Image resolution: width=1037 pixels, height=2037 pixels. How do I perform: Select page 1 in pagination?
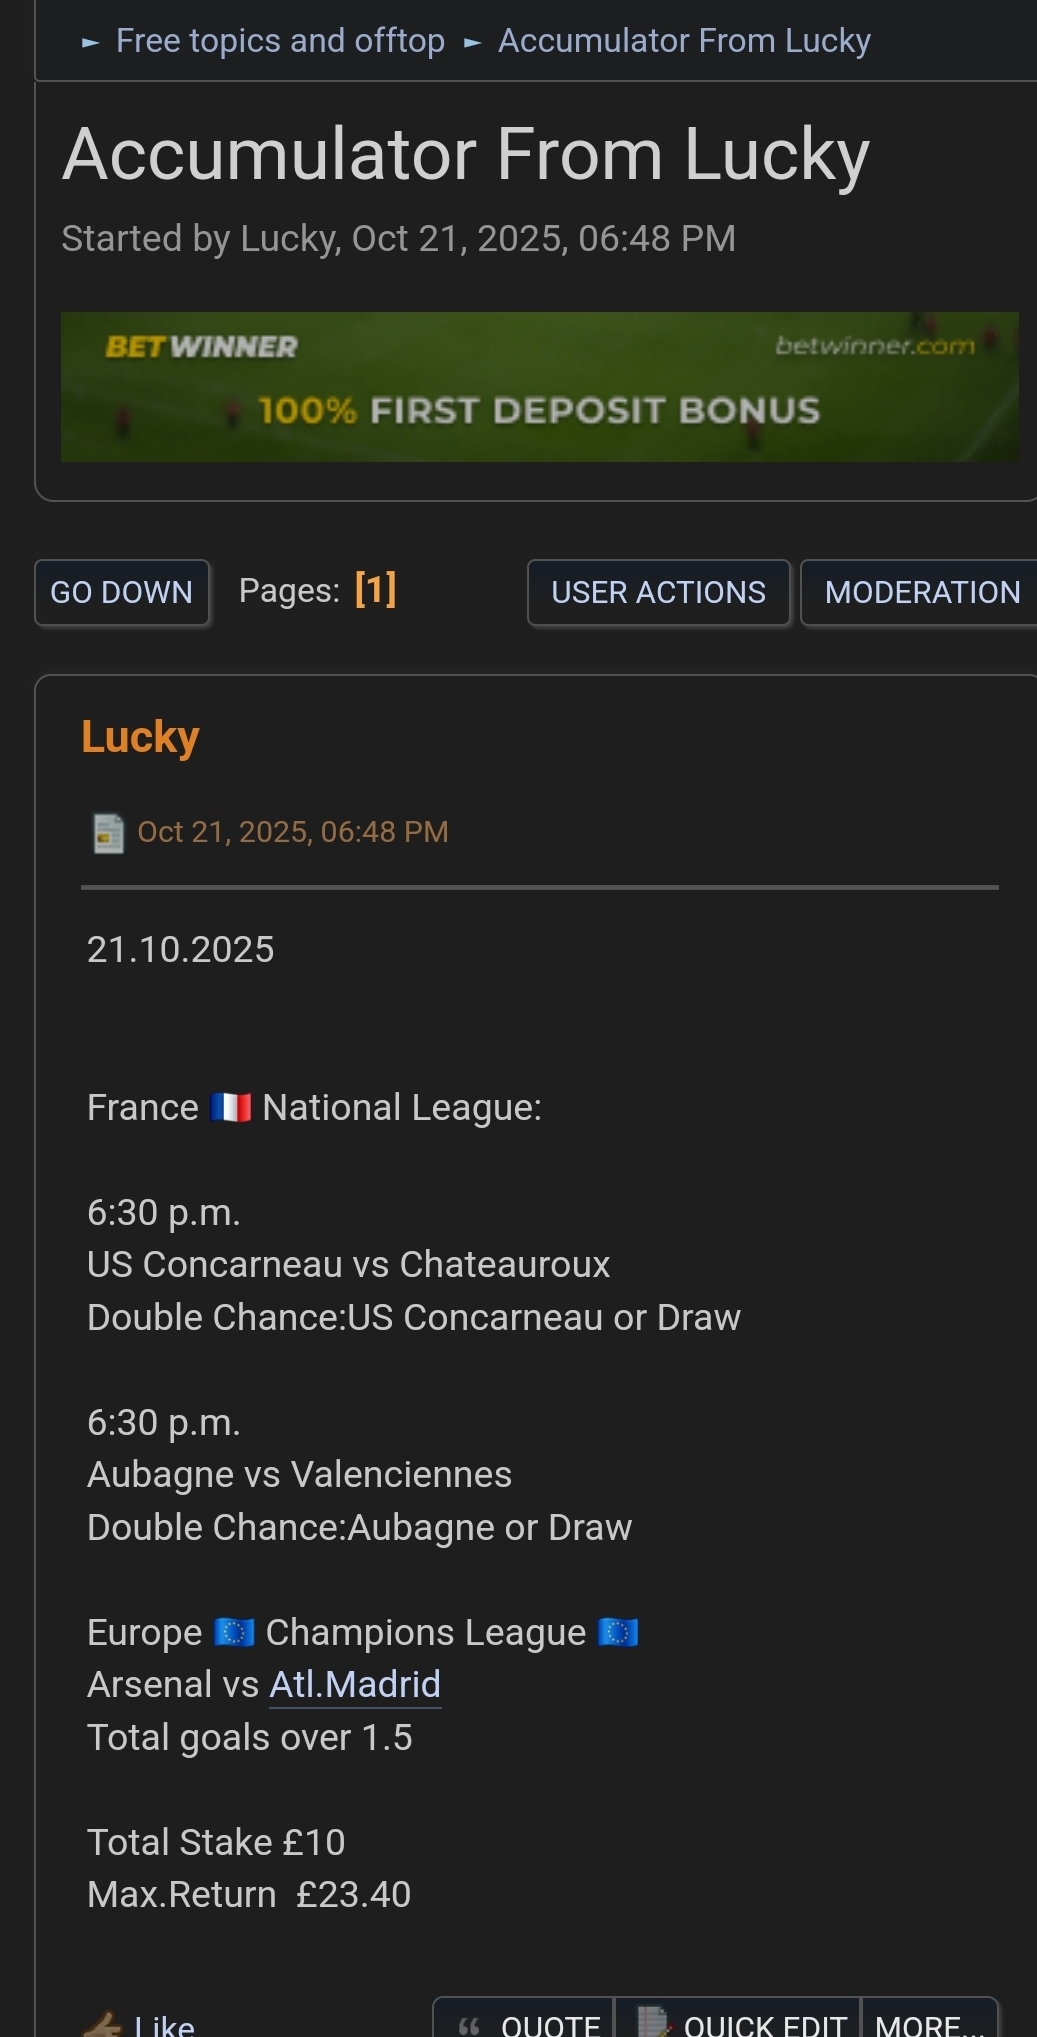(376, 590)
